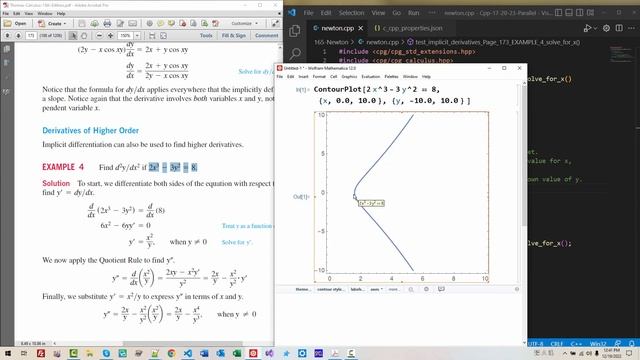Open the Fill & Sign pane in Acrobat
The width and height of the screenshot is (640, 360).
[x=234, y=36]
